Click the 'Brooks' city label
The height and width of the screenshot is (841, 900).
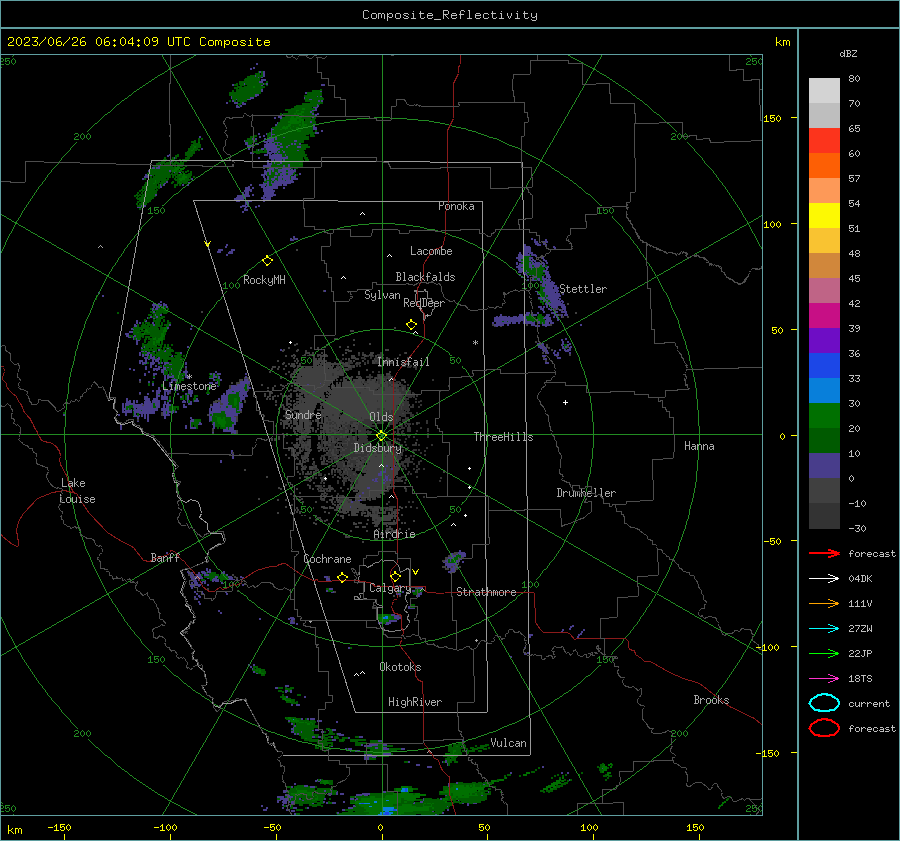tap(711, 700)
